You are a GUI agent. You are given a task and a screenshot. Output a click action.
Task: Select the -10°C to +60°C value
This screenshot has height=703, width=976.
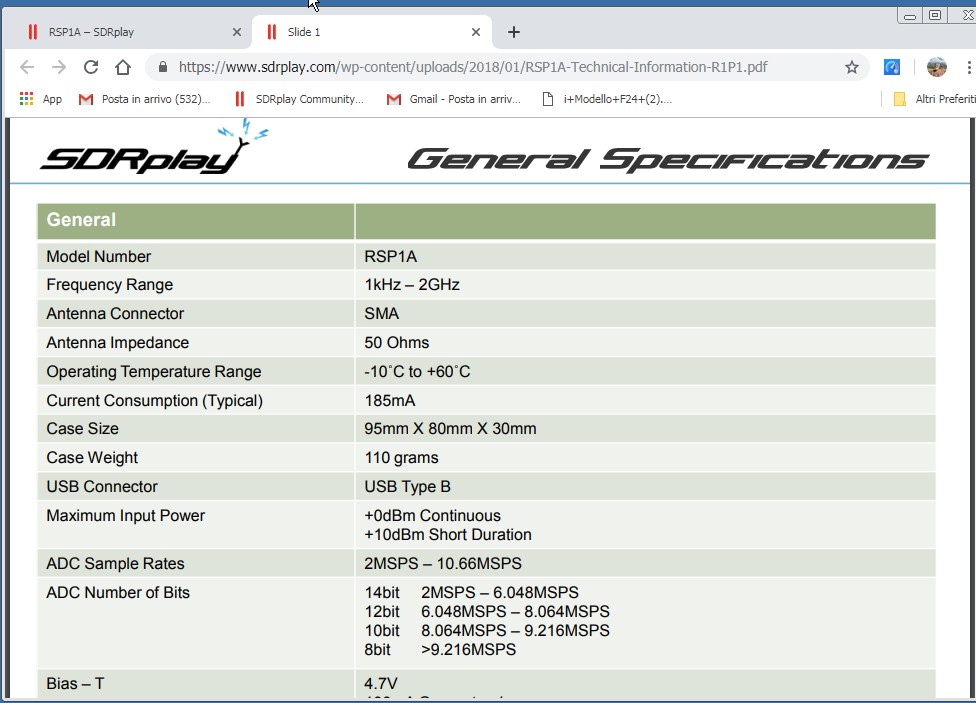pos(417,372)
